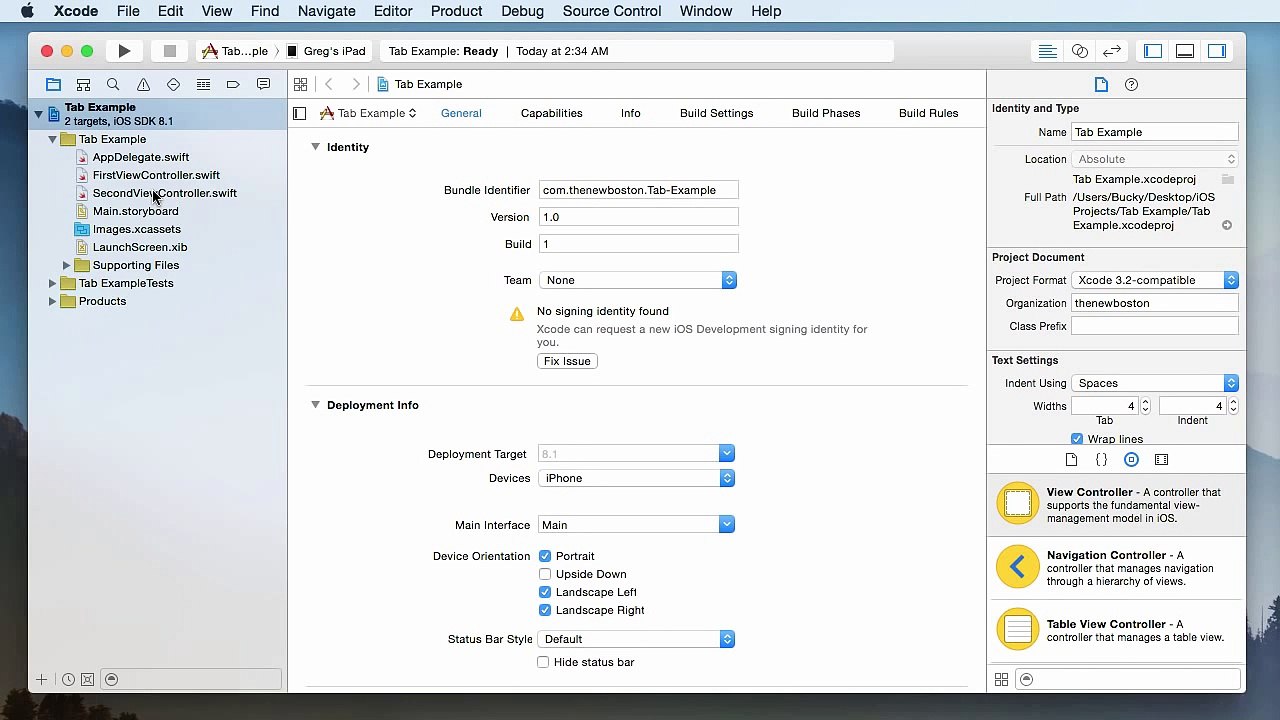The image size is (1280, 720).
Task: Add a new file with the plus button
Action: pyautogui.click(x=41, y=680)
